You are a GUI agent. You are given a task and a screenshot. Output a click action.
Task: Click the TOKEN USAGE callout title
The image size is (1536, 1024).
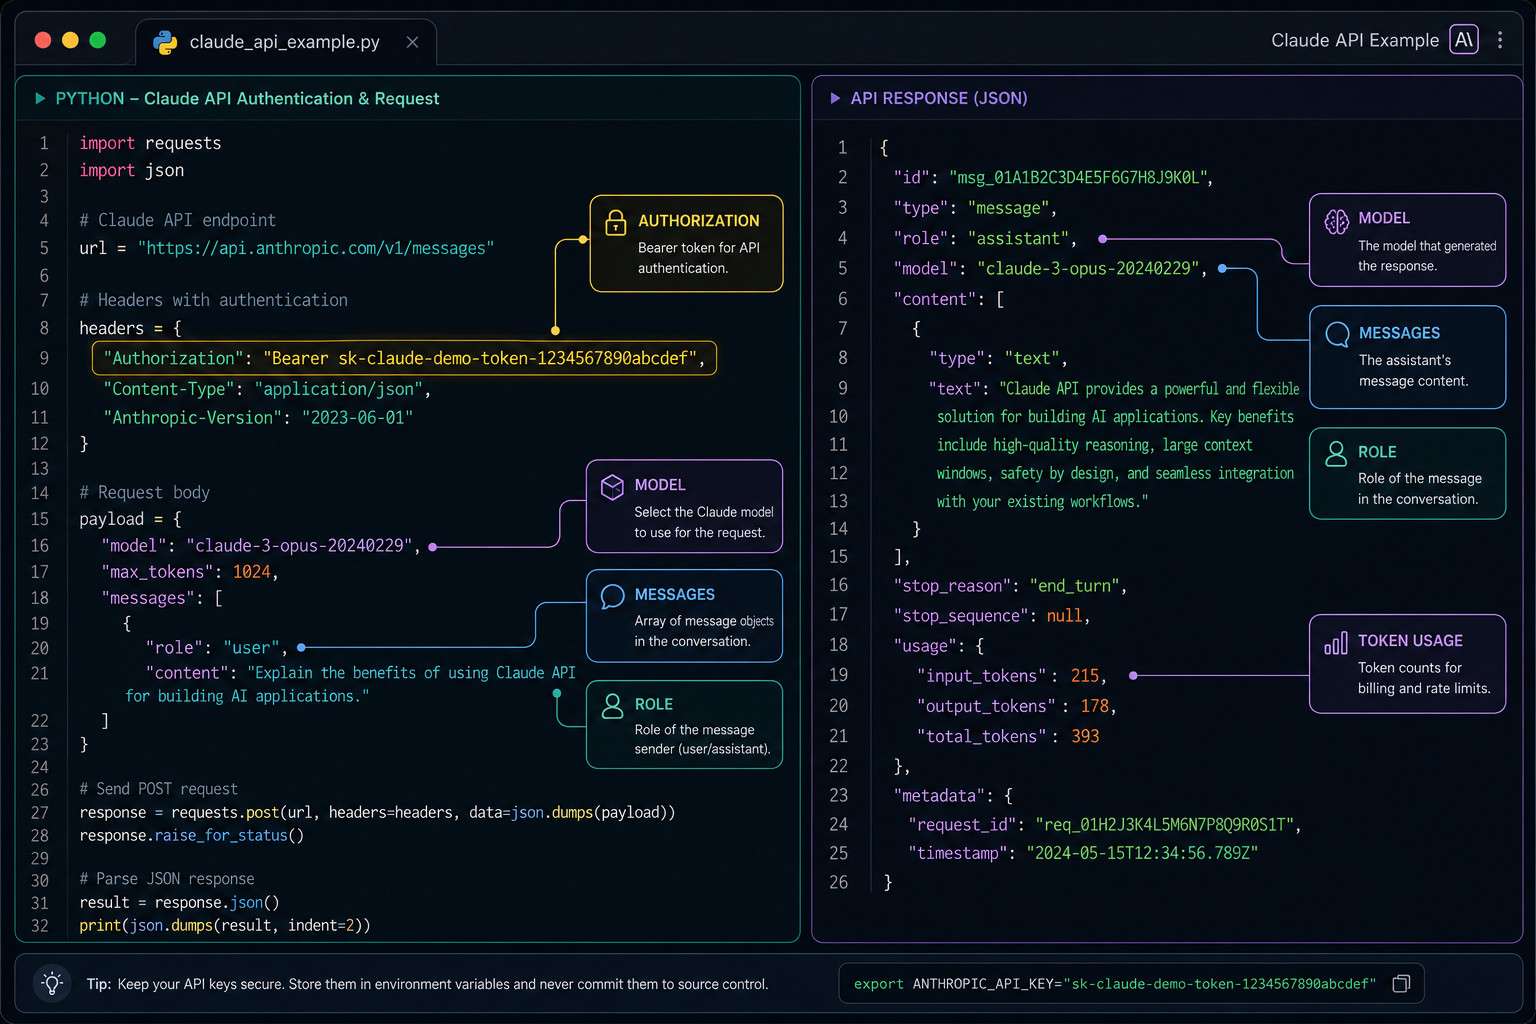(1410, 641)
